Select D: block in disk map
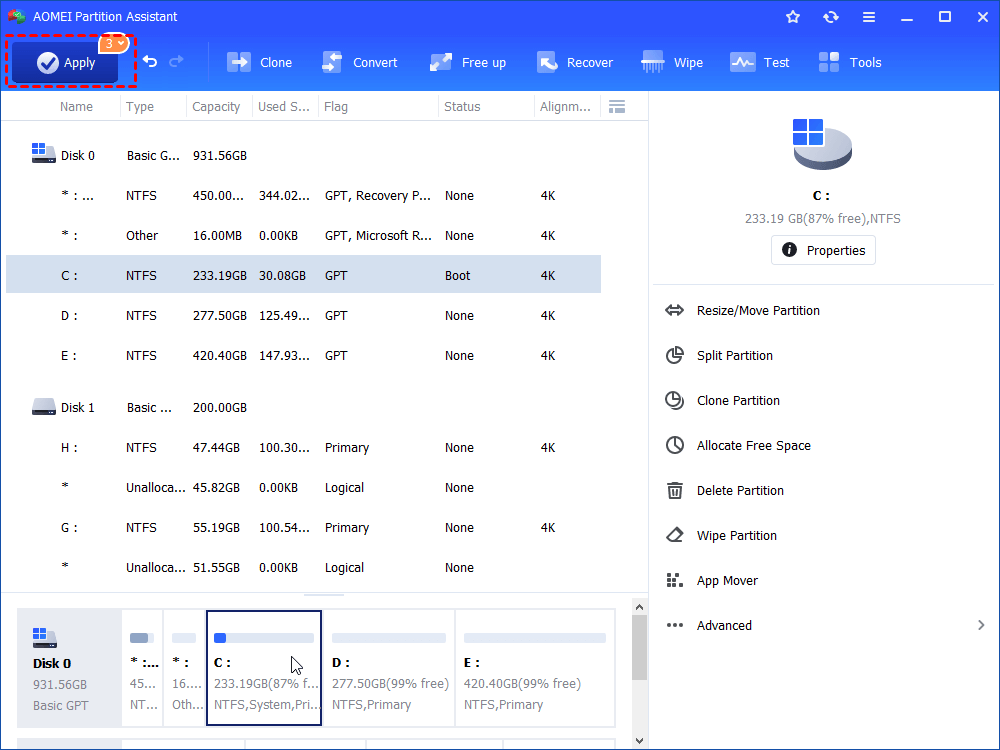 coord(389,668)
